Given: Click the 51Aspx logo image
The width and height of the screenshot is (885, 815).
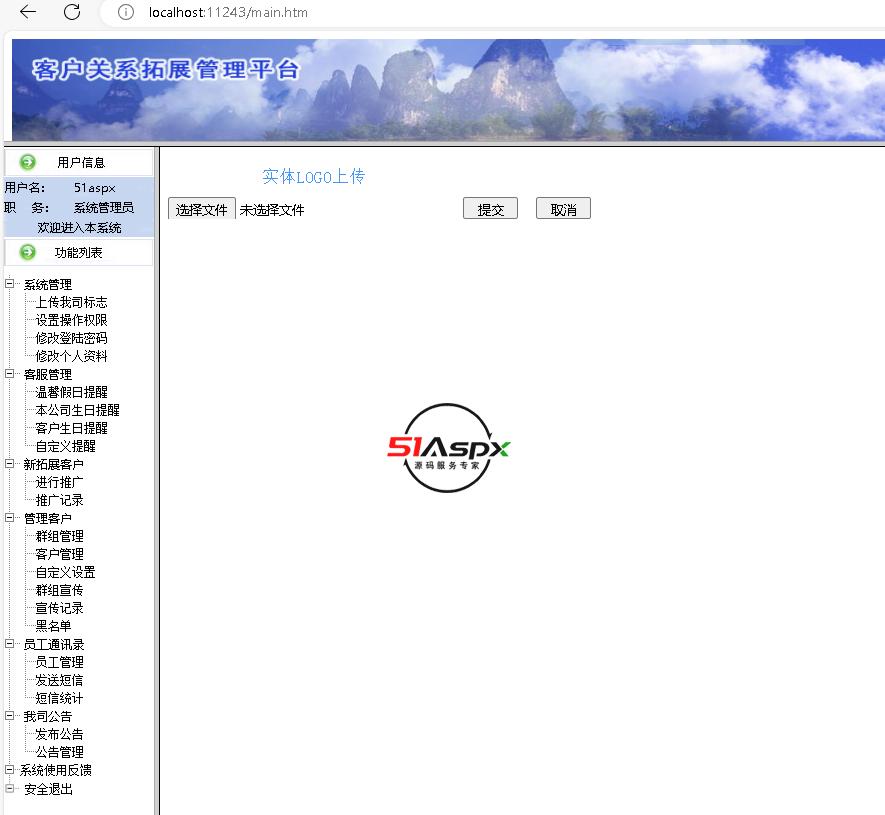Looking at the screenshot, I should [448, 448].
